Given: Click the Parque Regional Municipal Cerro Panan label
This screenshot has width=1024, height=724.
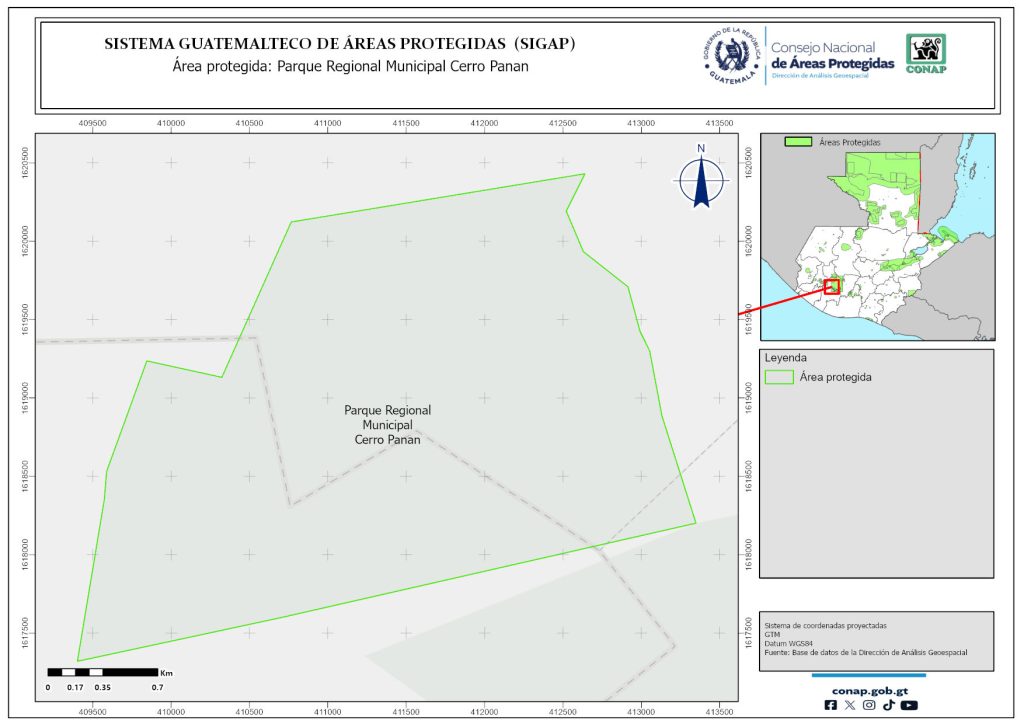Looking at the screenshot, I should pos(387,424).
